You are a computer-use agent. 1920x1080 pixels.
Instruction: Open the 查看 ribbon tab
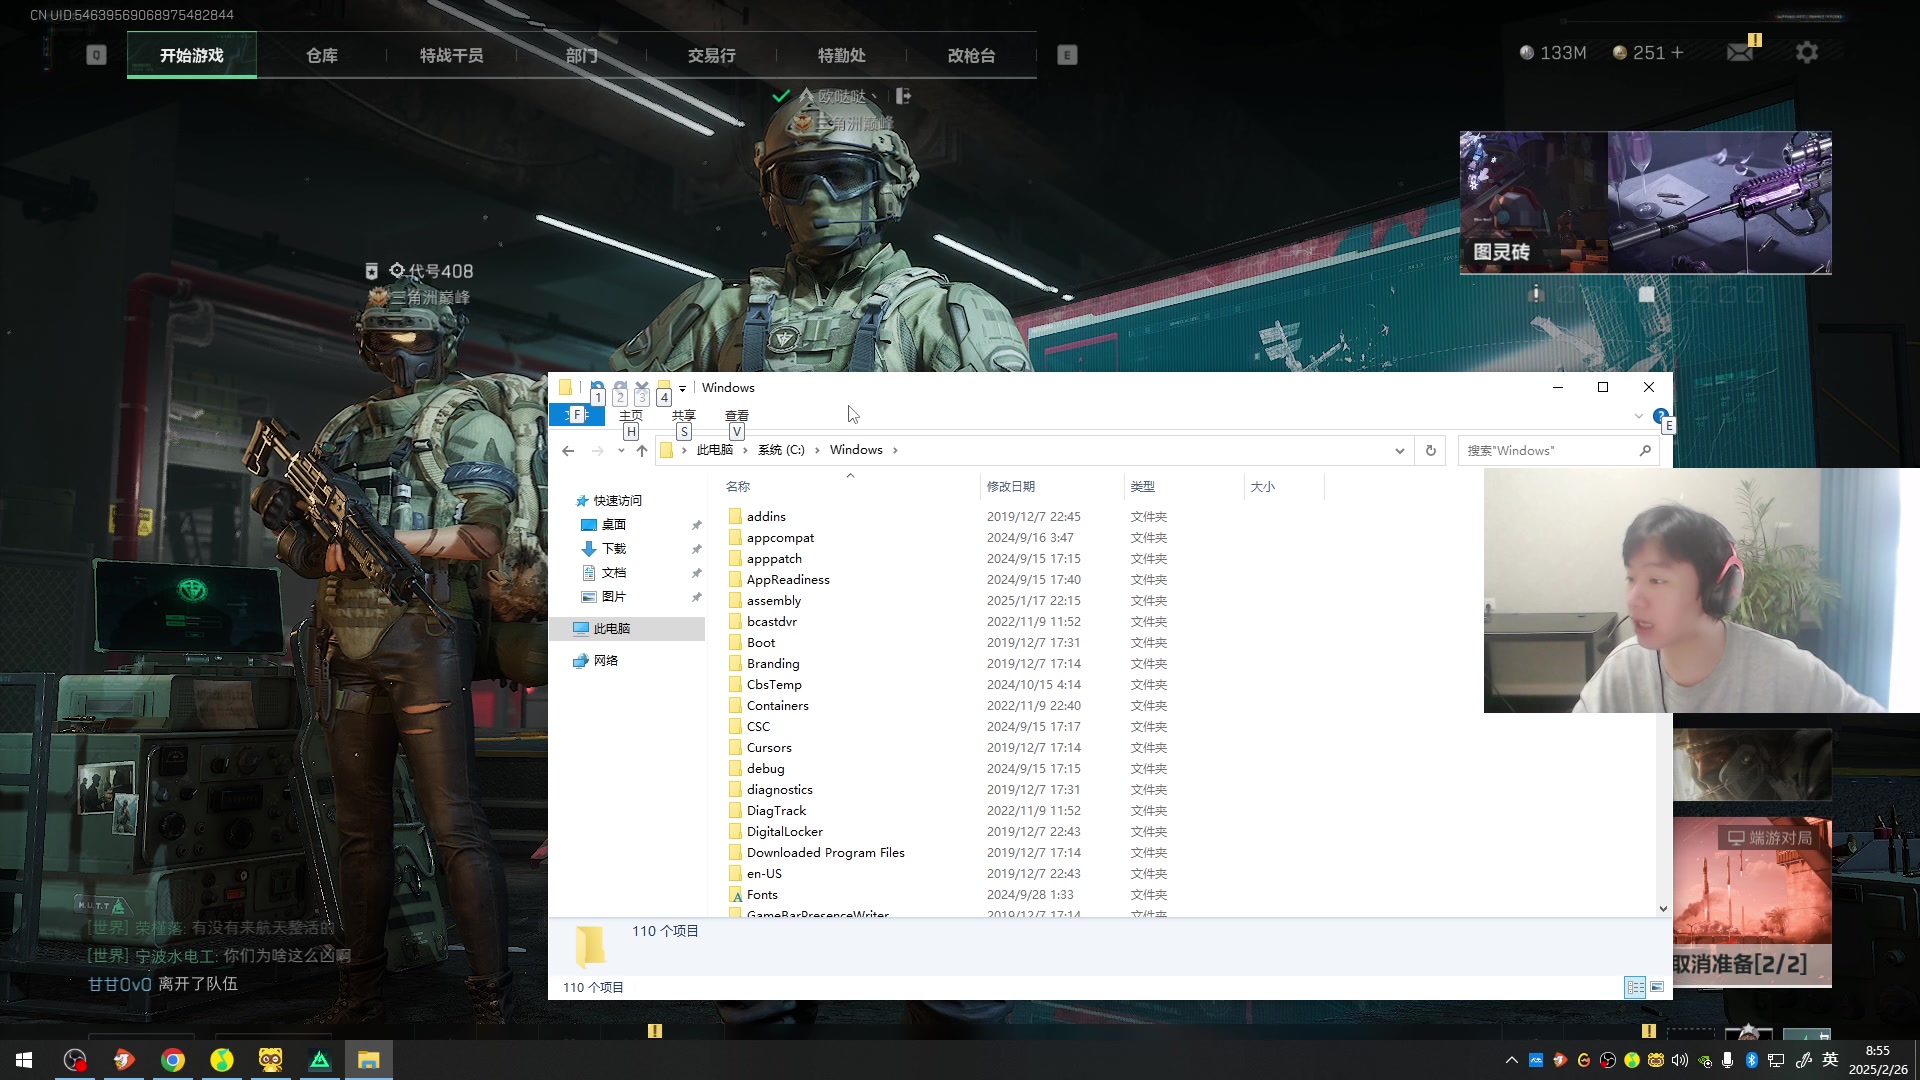[x=737, y=415]
